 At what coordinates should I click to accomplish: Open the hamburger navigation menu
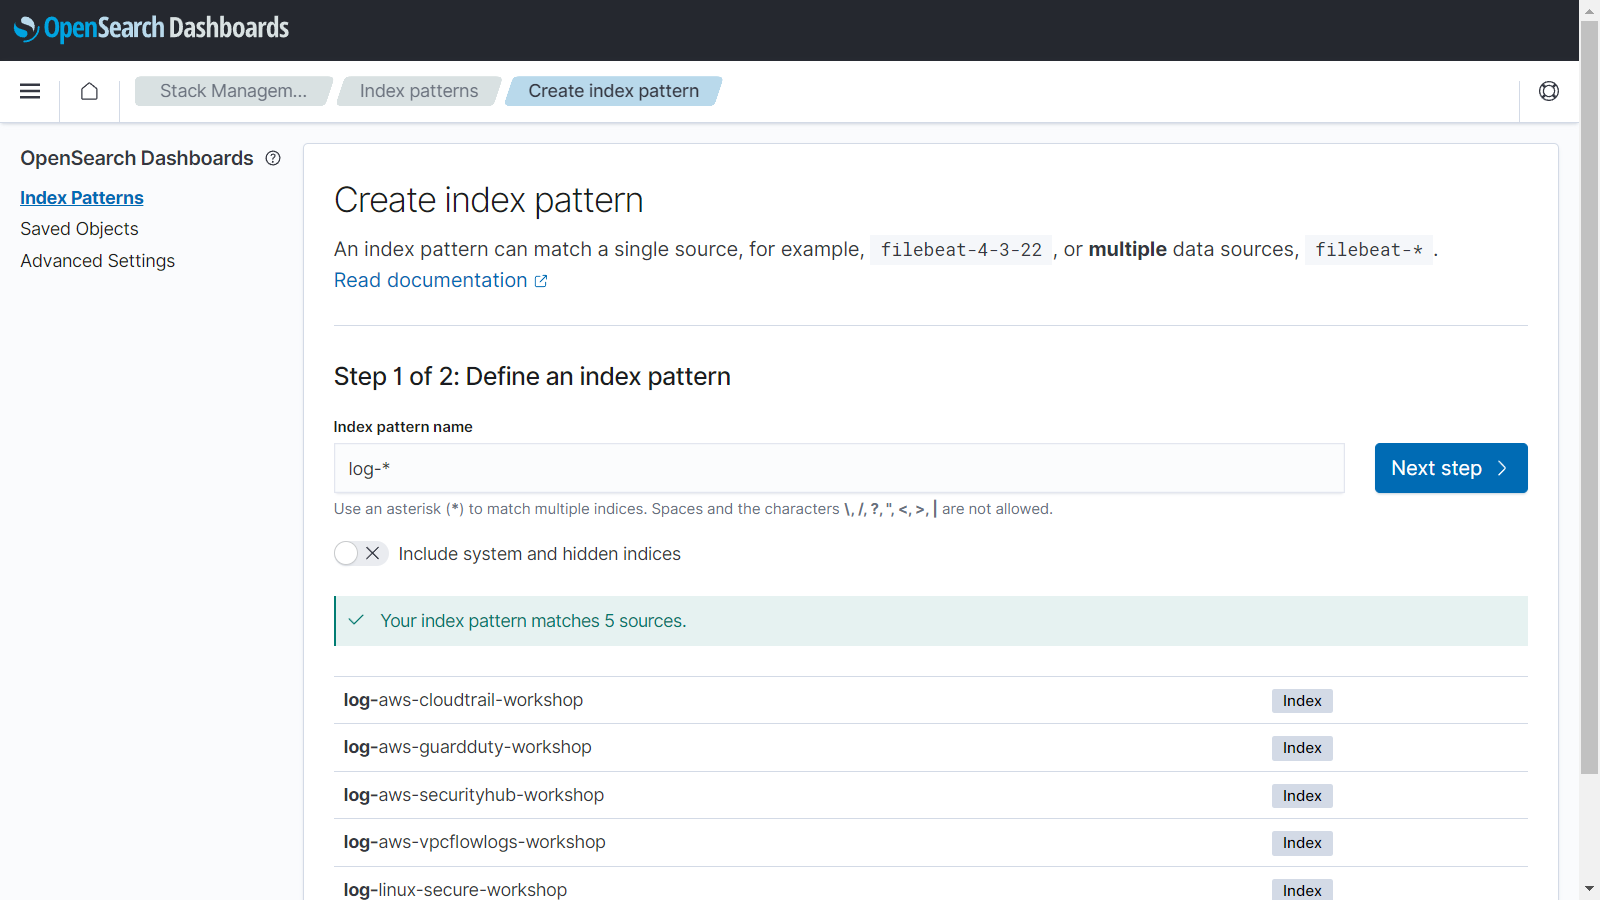coord(30,91)
